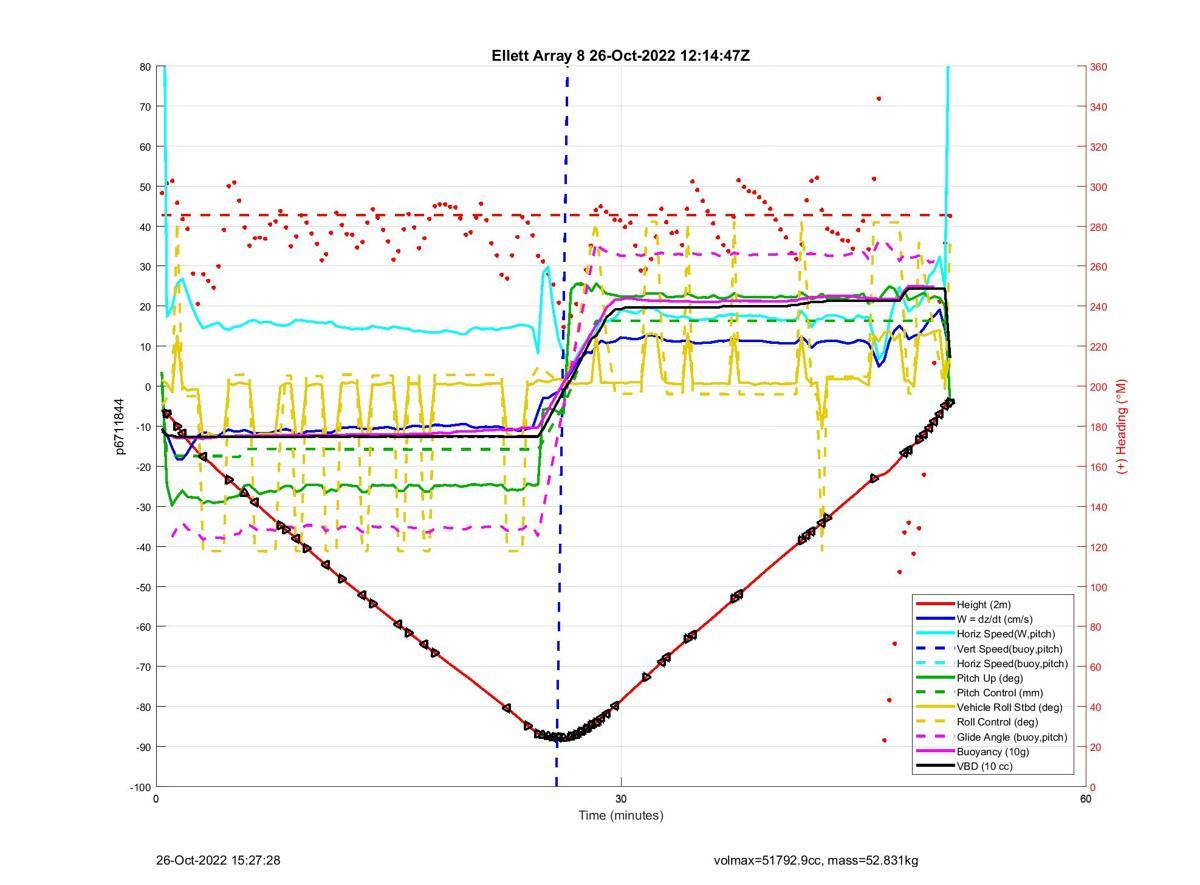Click the right axis tick label '100'
Screen dimensions: 1200x885
point(1099,587)
